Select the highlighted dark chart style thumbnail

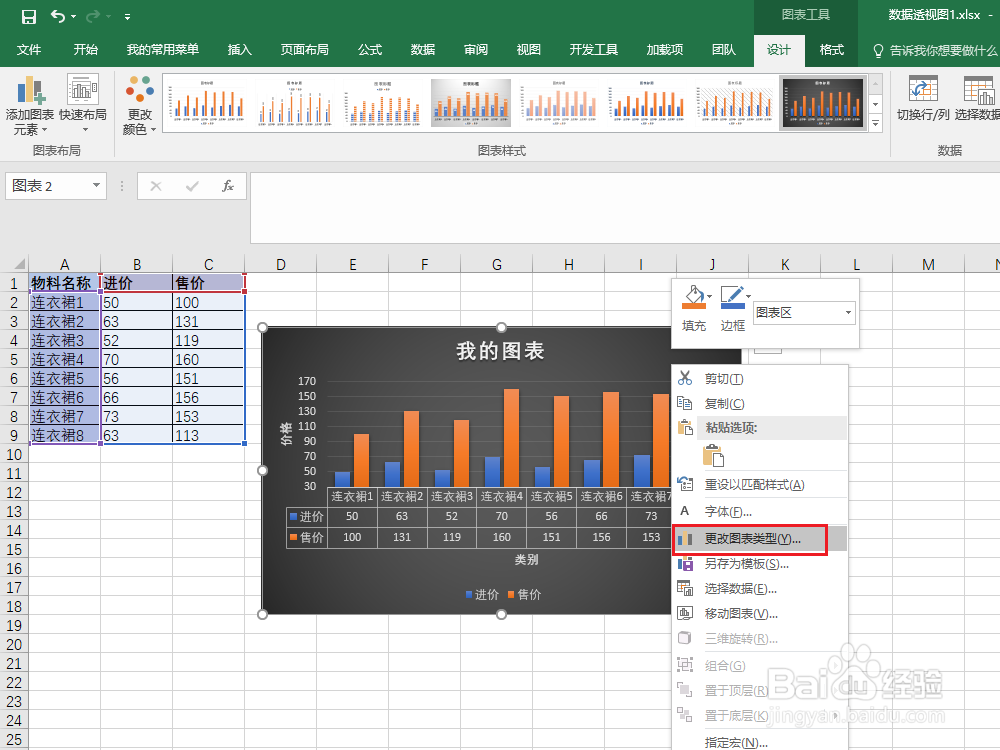pyautogui.click(x=823, y=102)
